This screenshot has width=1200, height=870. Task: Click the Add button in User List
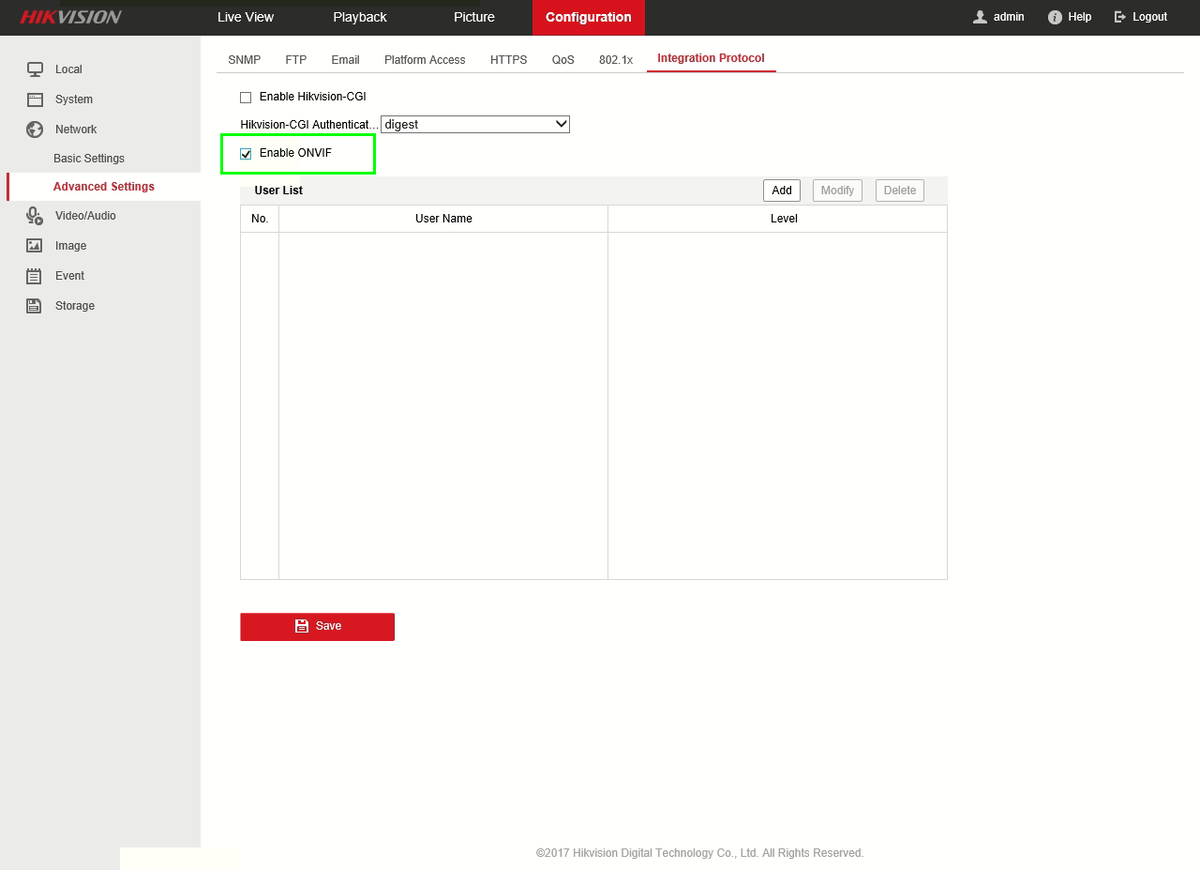781,190
